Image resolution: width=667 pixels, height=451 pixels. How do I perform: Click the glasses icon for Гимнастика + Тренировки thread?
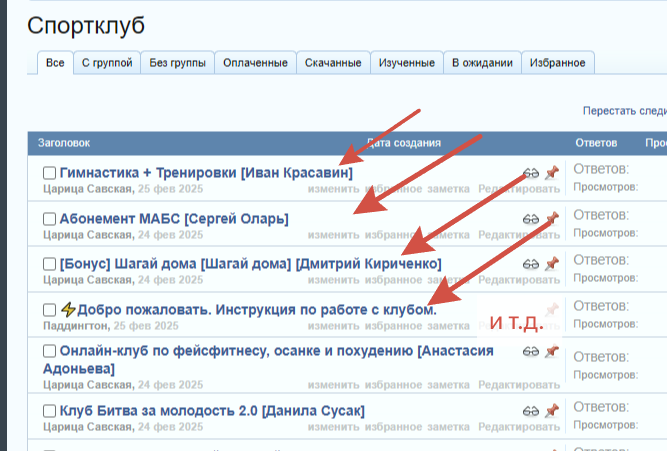click(x=530, y=173)
